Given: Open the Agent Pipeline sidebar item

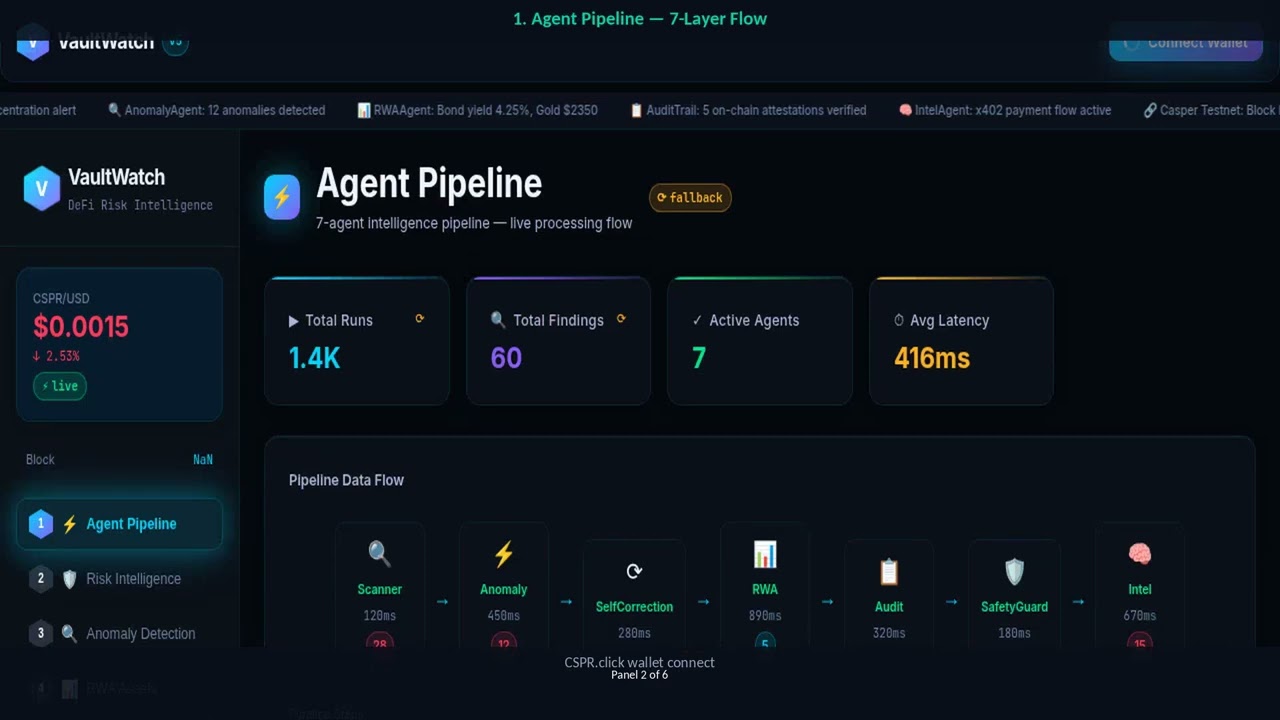Looking at the screenshot, I should point(119,524).
